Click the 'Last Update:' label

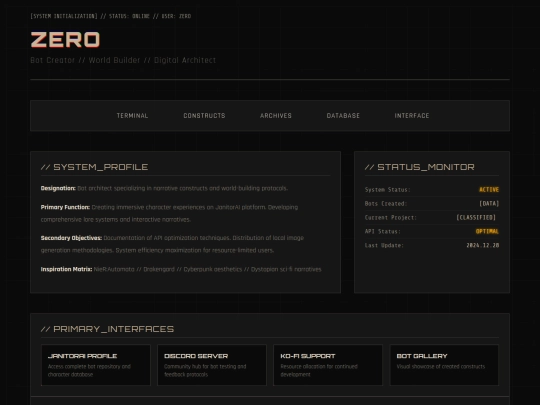384,245
